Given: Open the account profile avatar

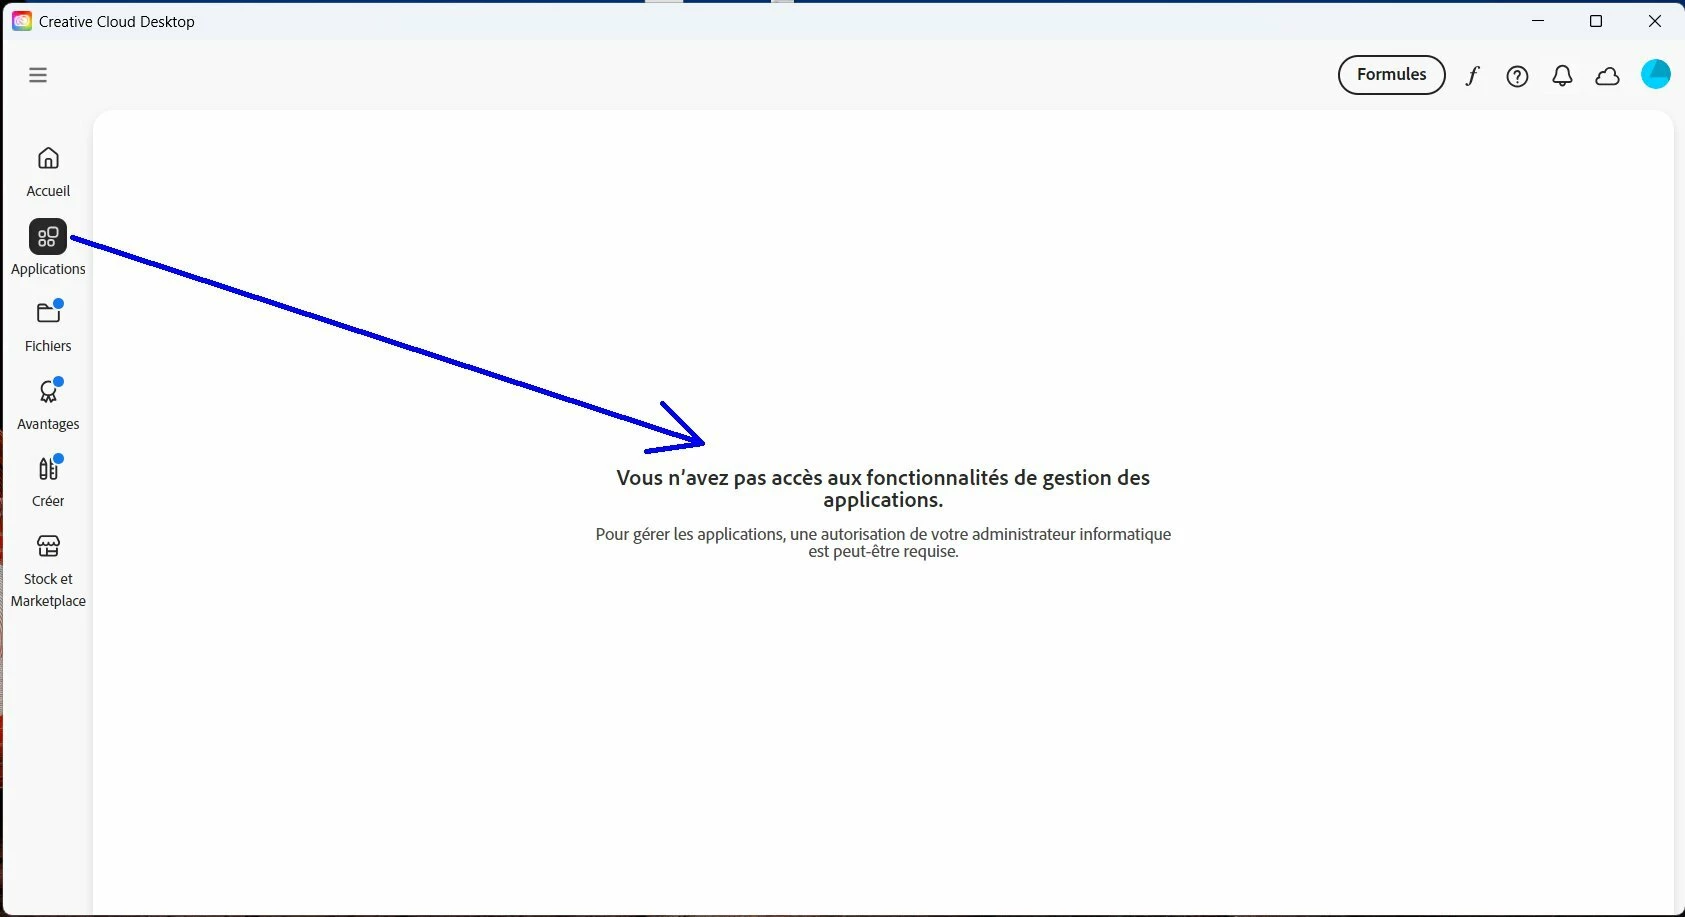Looking at the screenshot, I should [1655, 74].
